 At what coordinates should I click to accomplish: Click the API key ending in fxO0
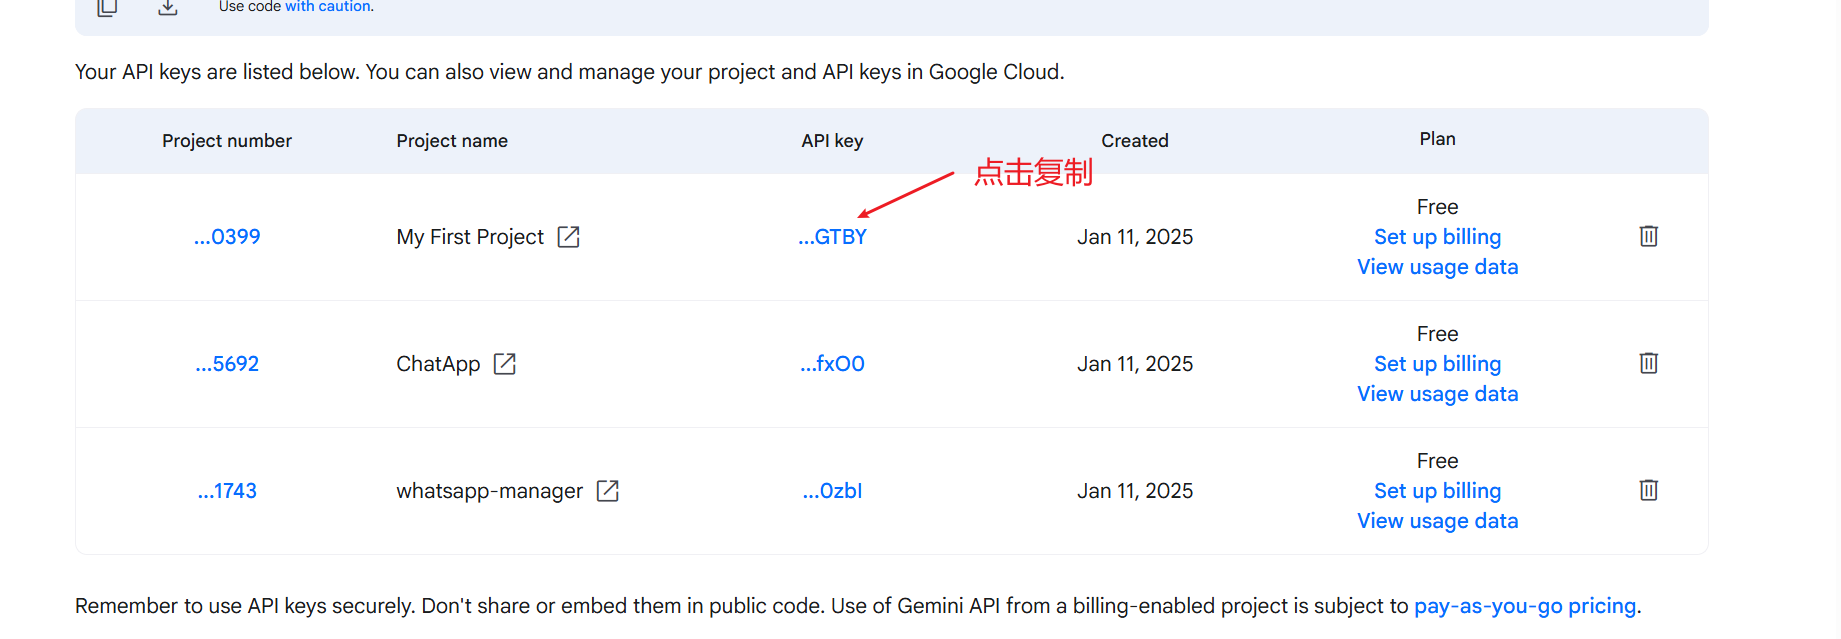tap(832, 364)
